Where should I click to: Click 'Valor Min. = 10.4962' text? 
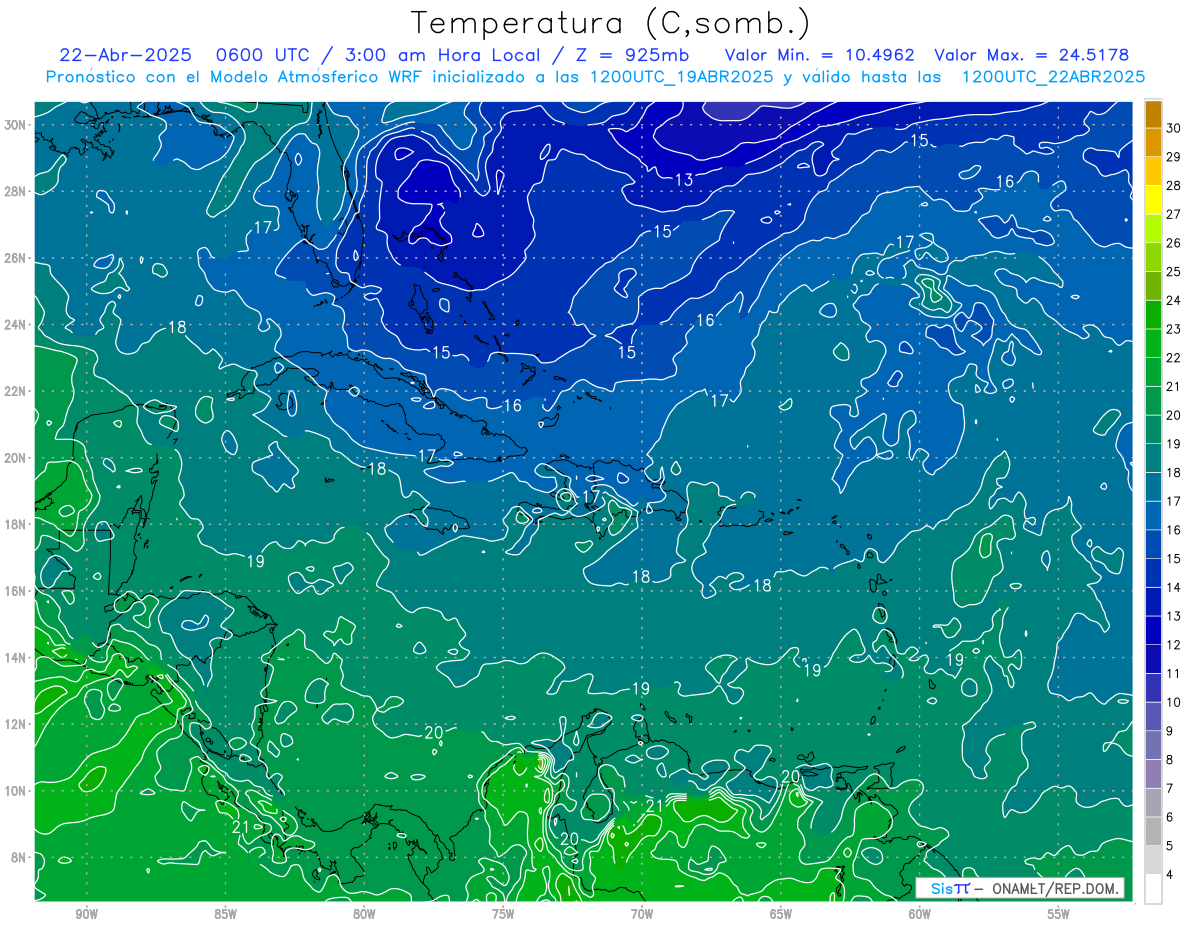pos(819,55)
